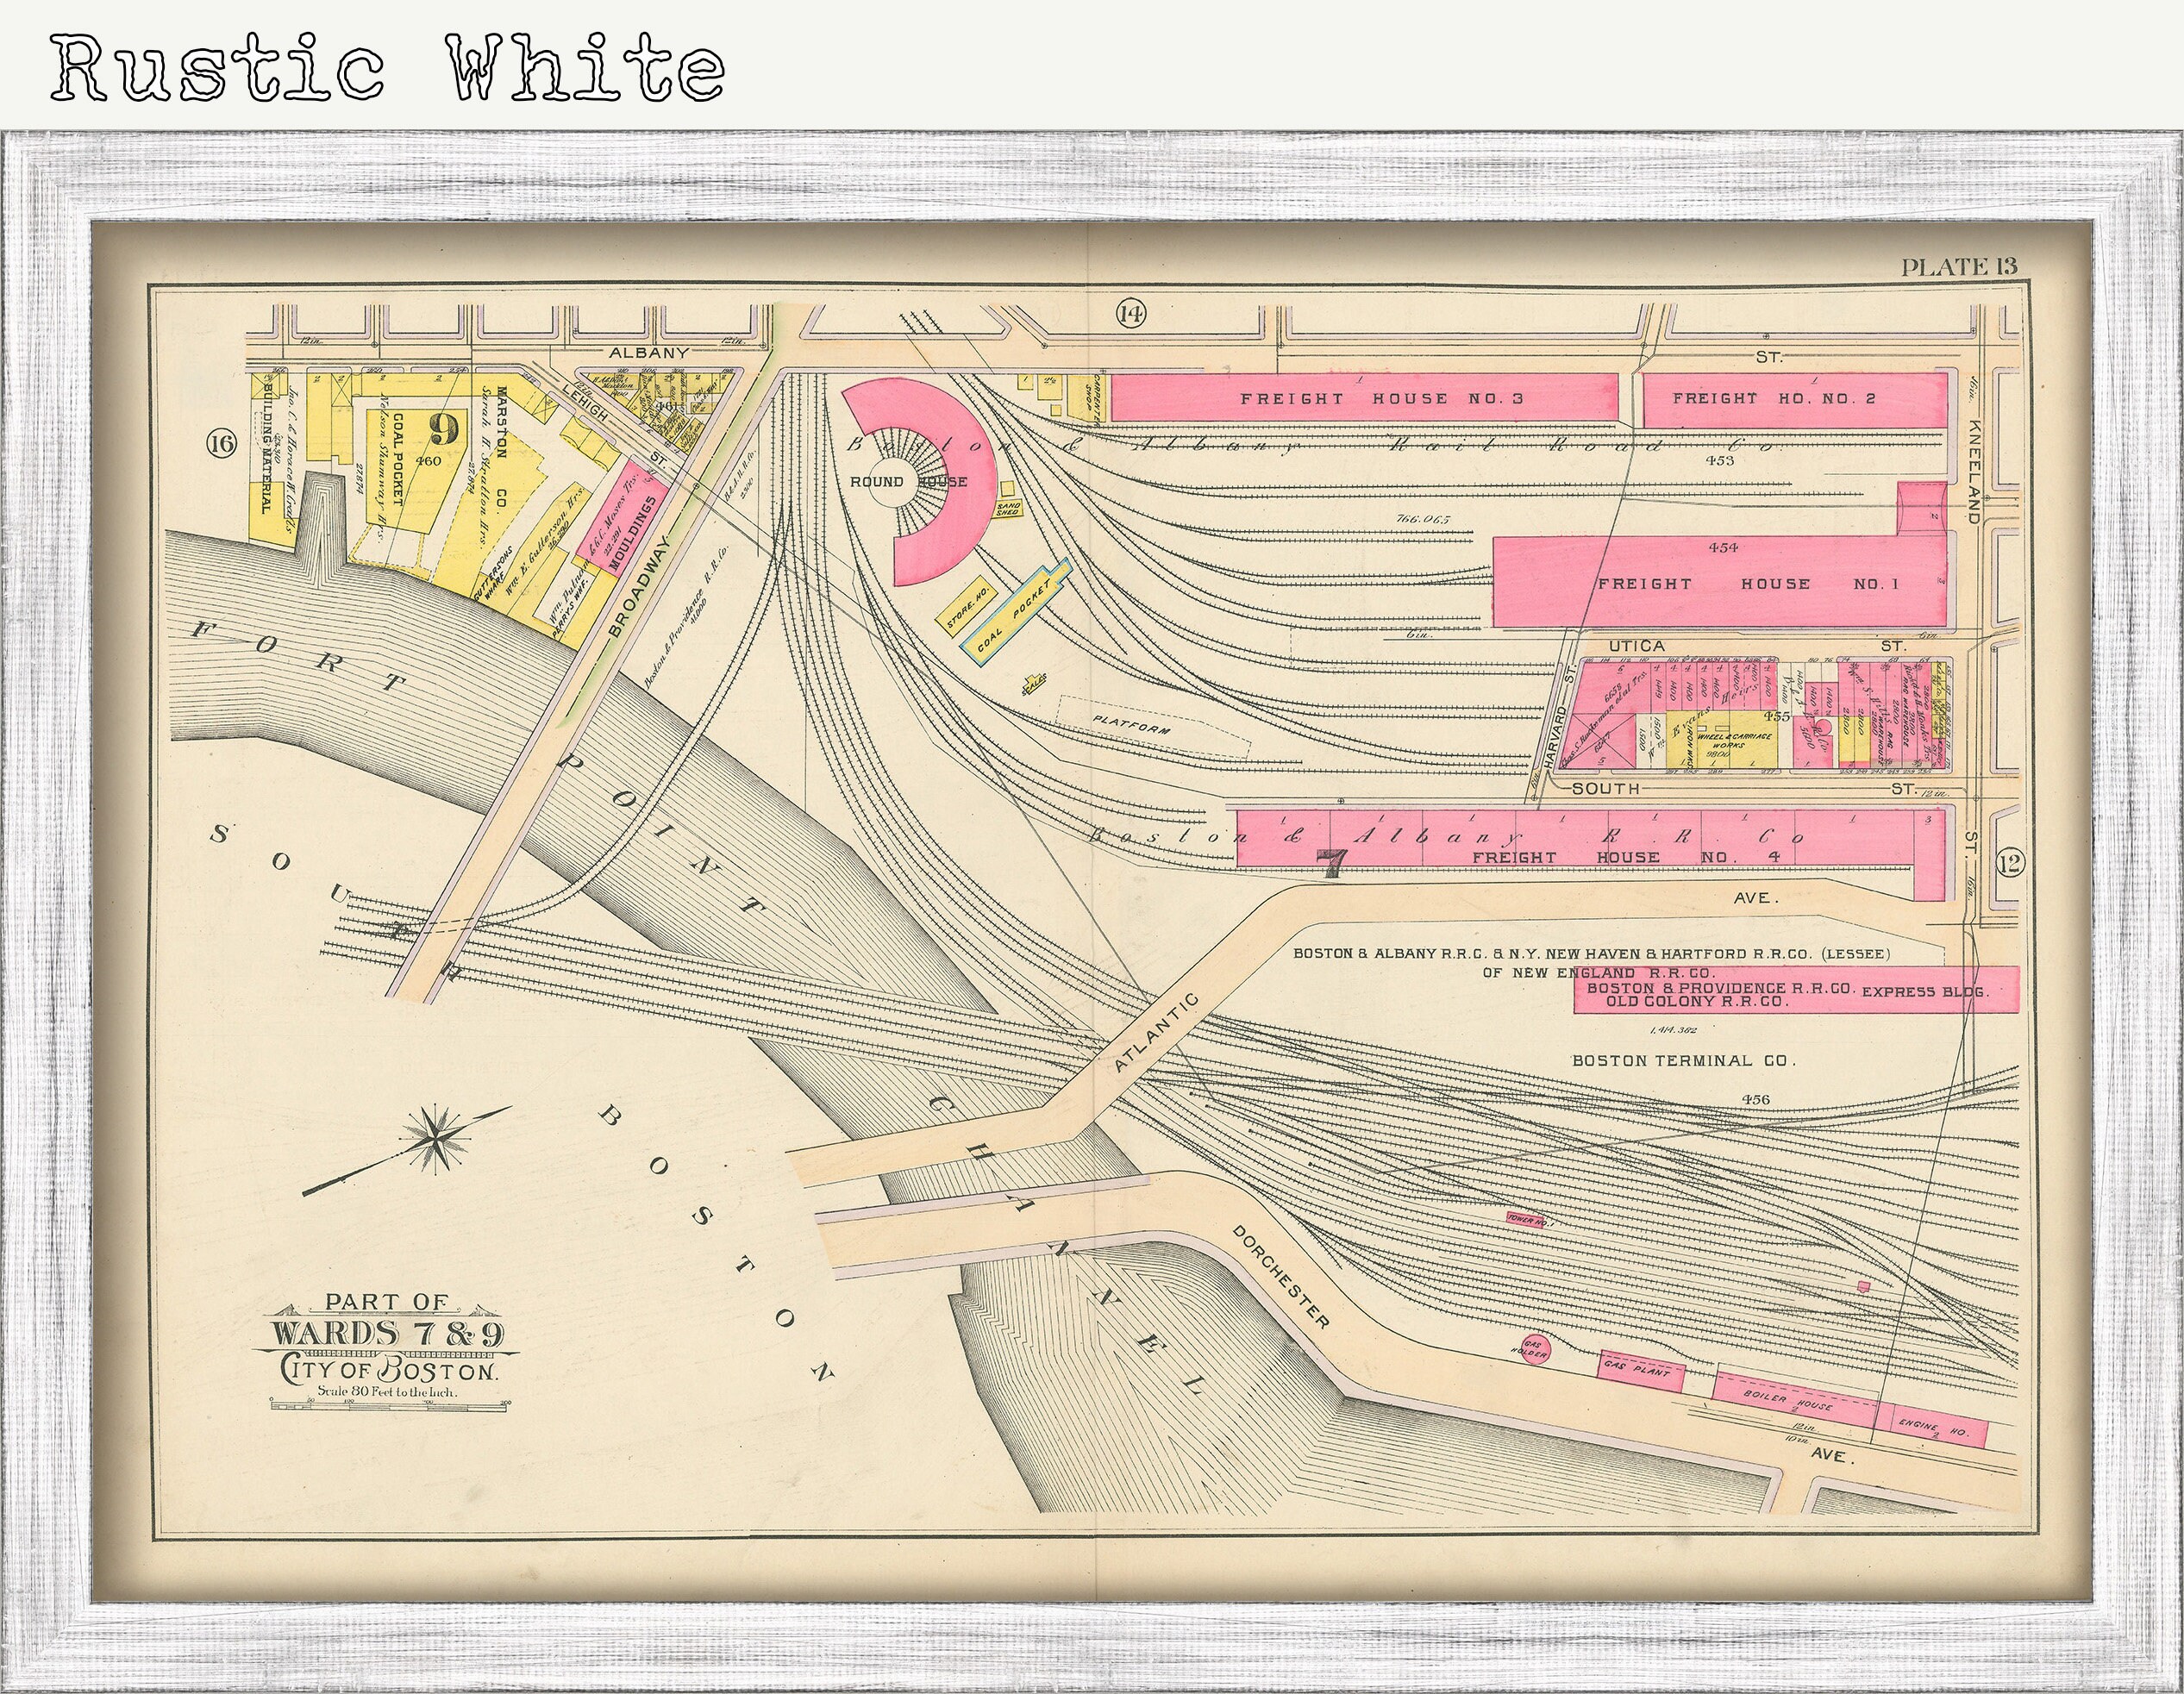Click the dashed "PLATFORM" label

point(1130,724)
